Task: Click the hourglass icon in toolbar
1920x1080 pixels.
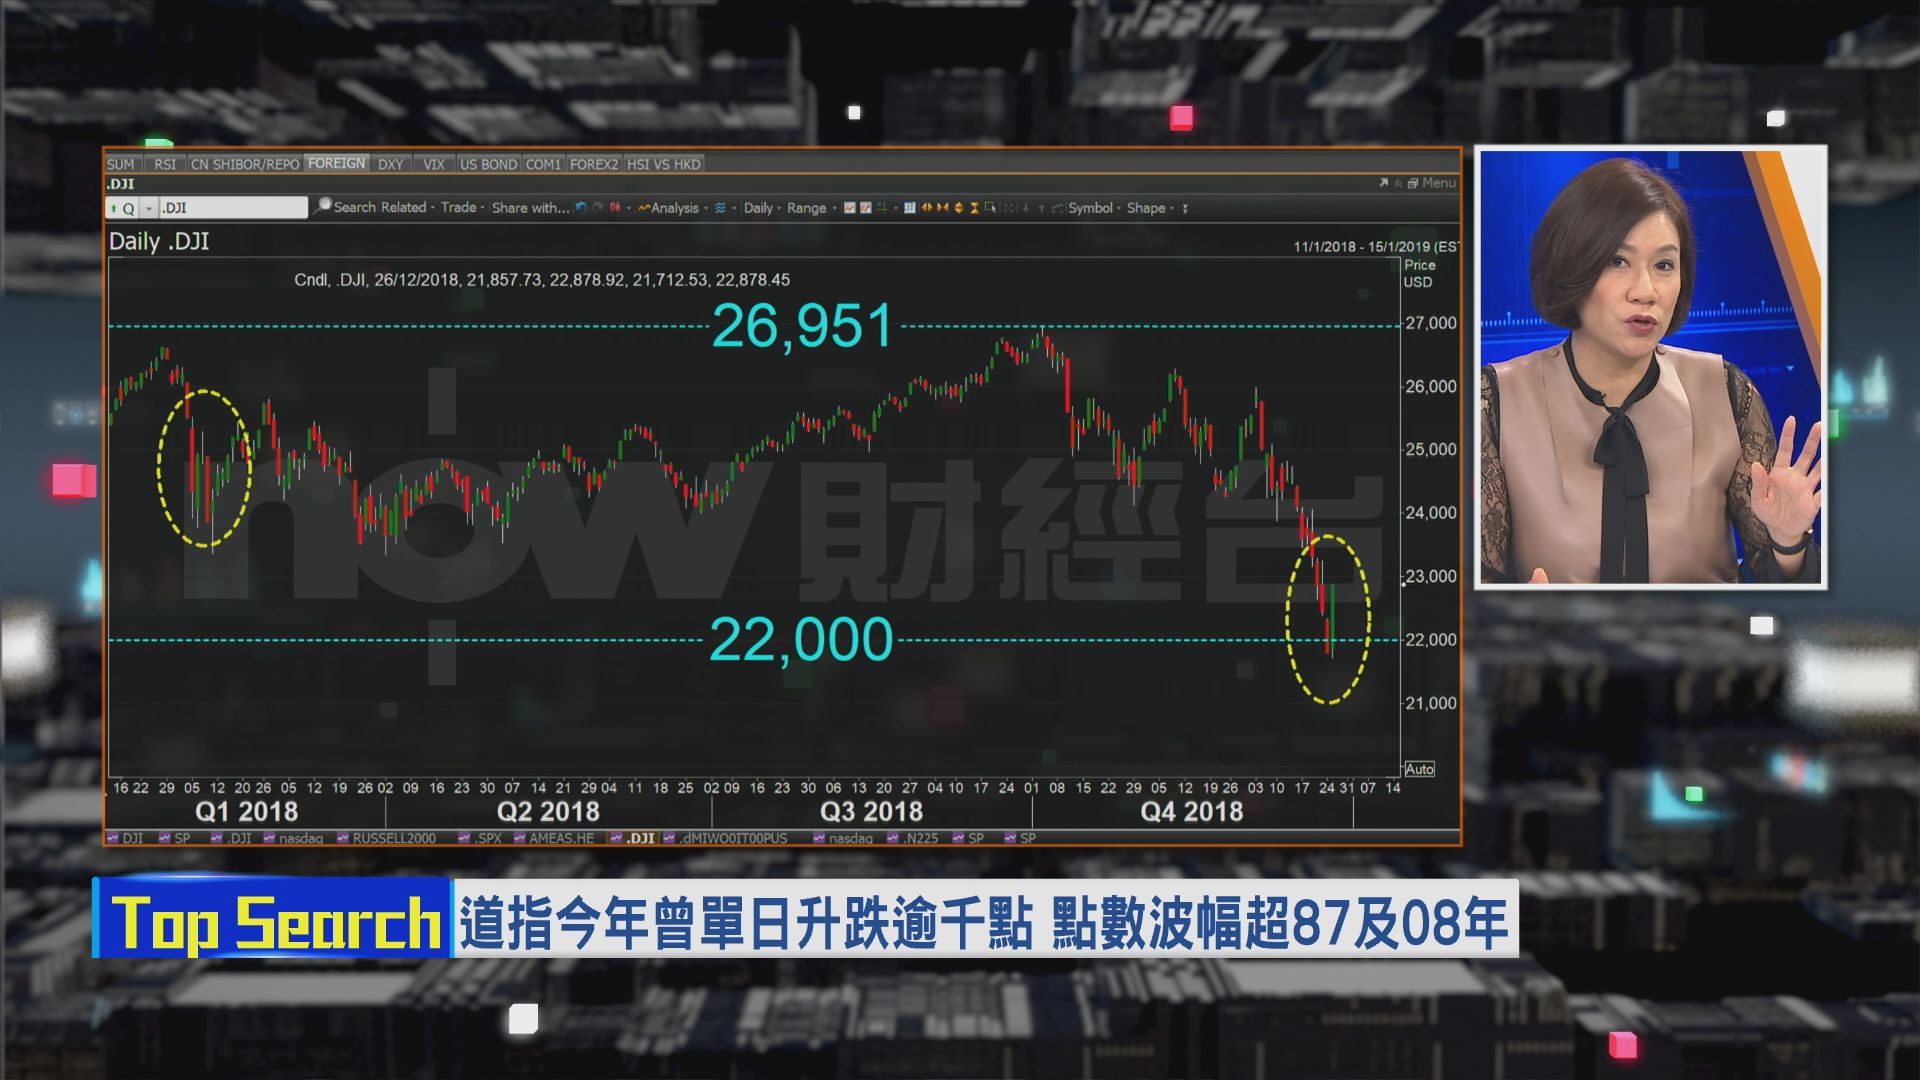Action: [974, 208]
